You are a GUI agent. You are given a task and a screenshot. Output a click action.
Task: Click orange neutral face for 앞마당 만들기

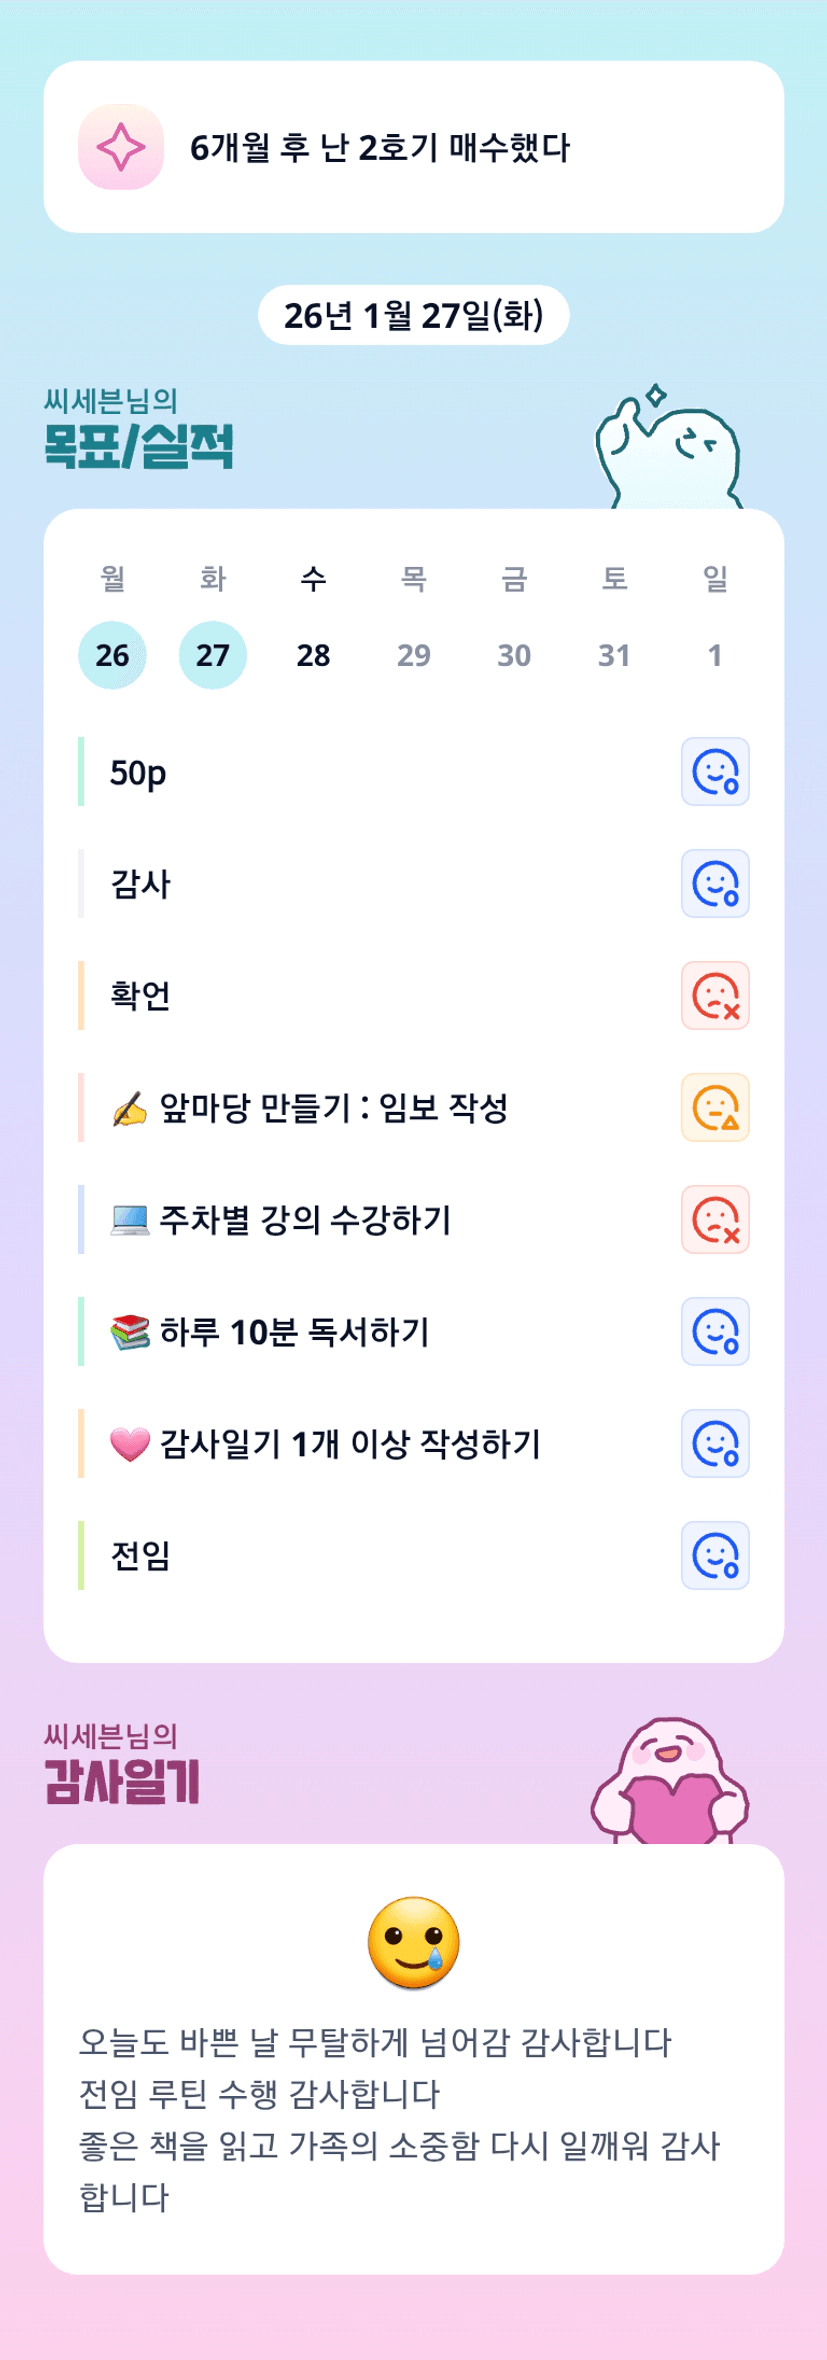coord(715,1108)
